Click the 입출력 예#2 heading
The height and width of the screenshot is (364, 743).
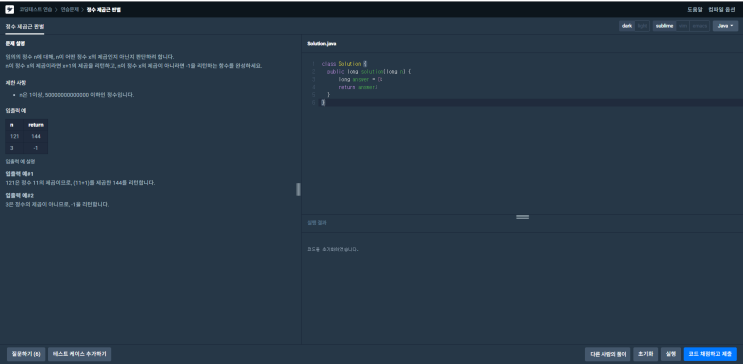(19, 195)
